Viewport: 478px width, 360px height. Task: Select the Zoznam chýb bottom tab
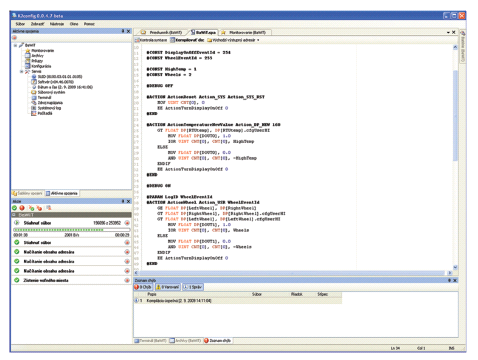[217, 341]
